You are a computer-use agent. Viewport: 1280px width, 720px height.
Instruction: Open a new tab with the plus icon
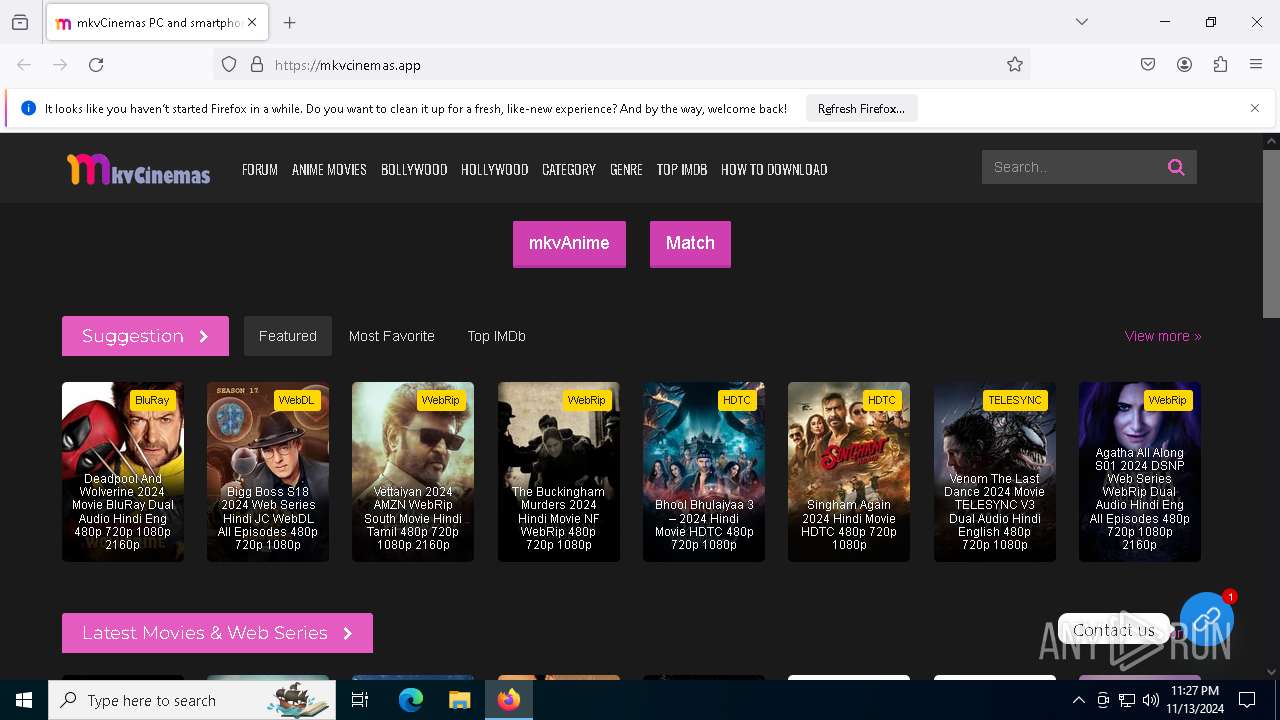(290, 22)
